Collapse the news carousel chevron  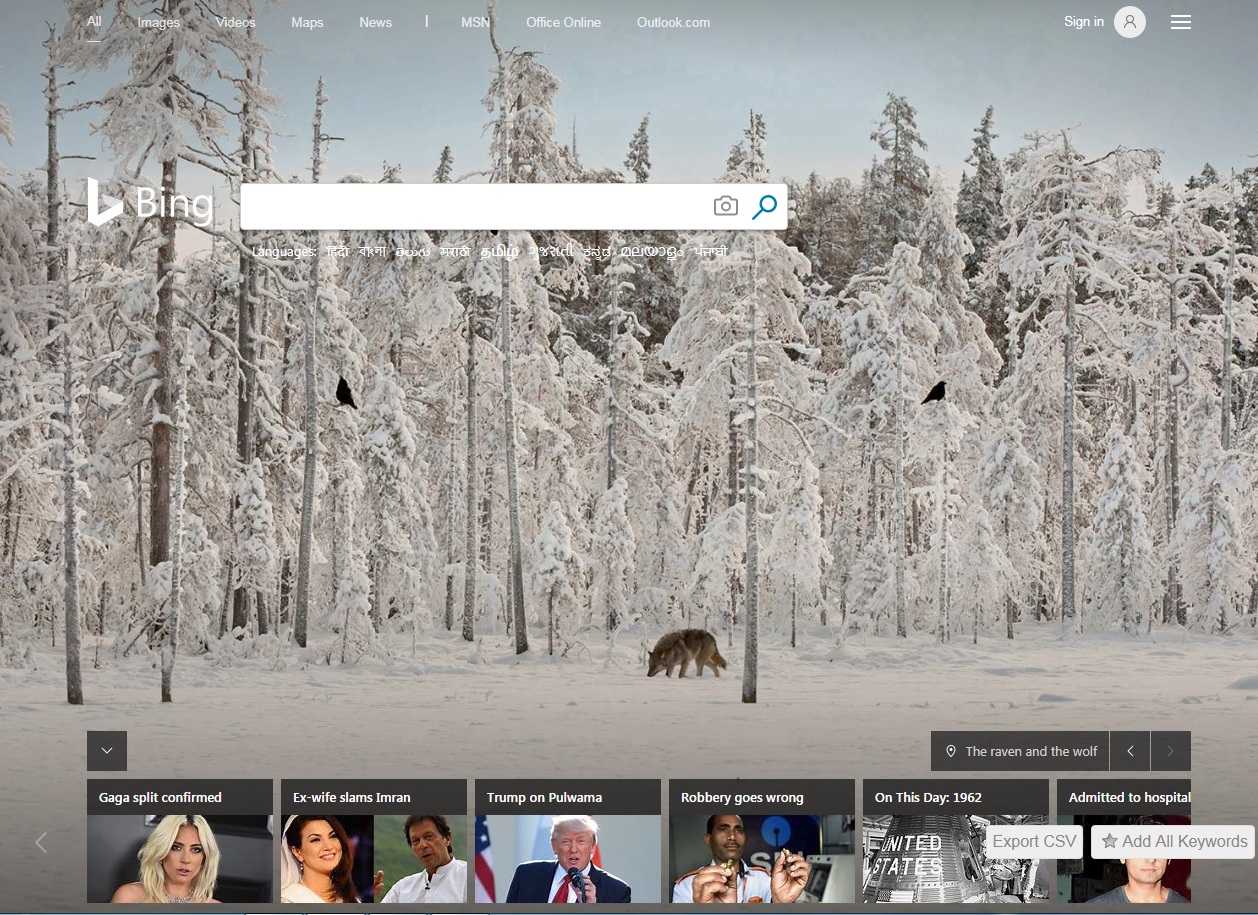coord(107,751)
